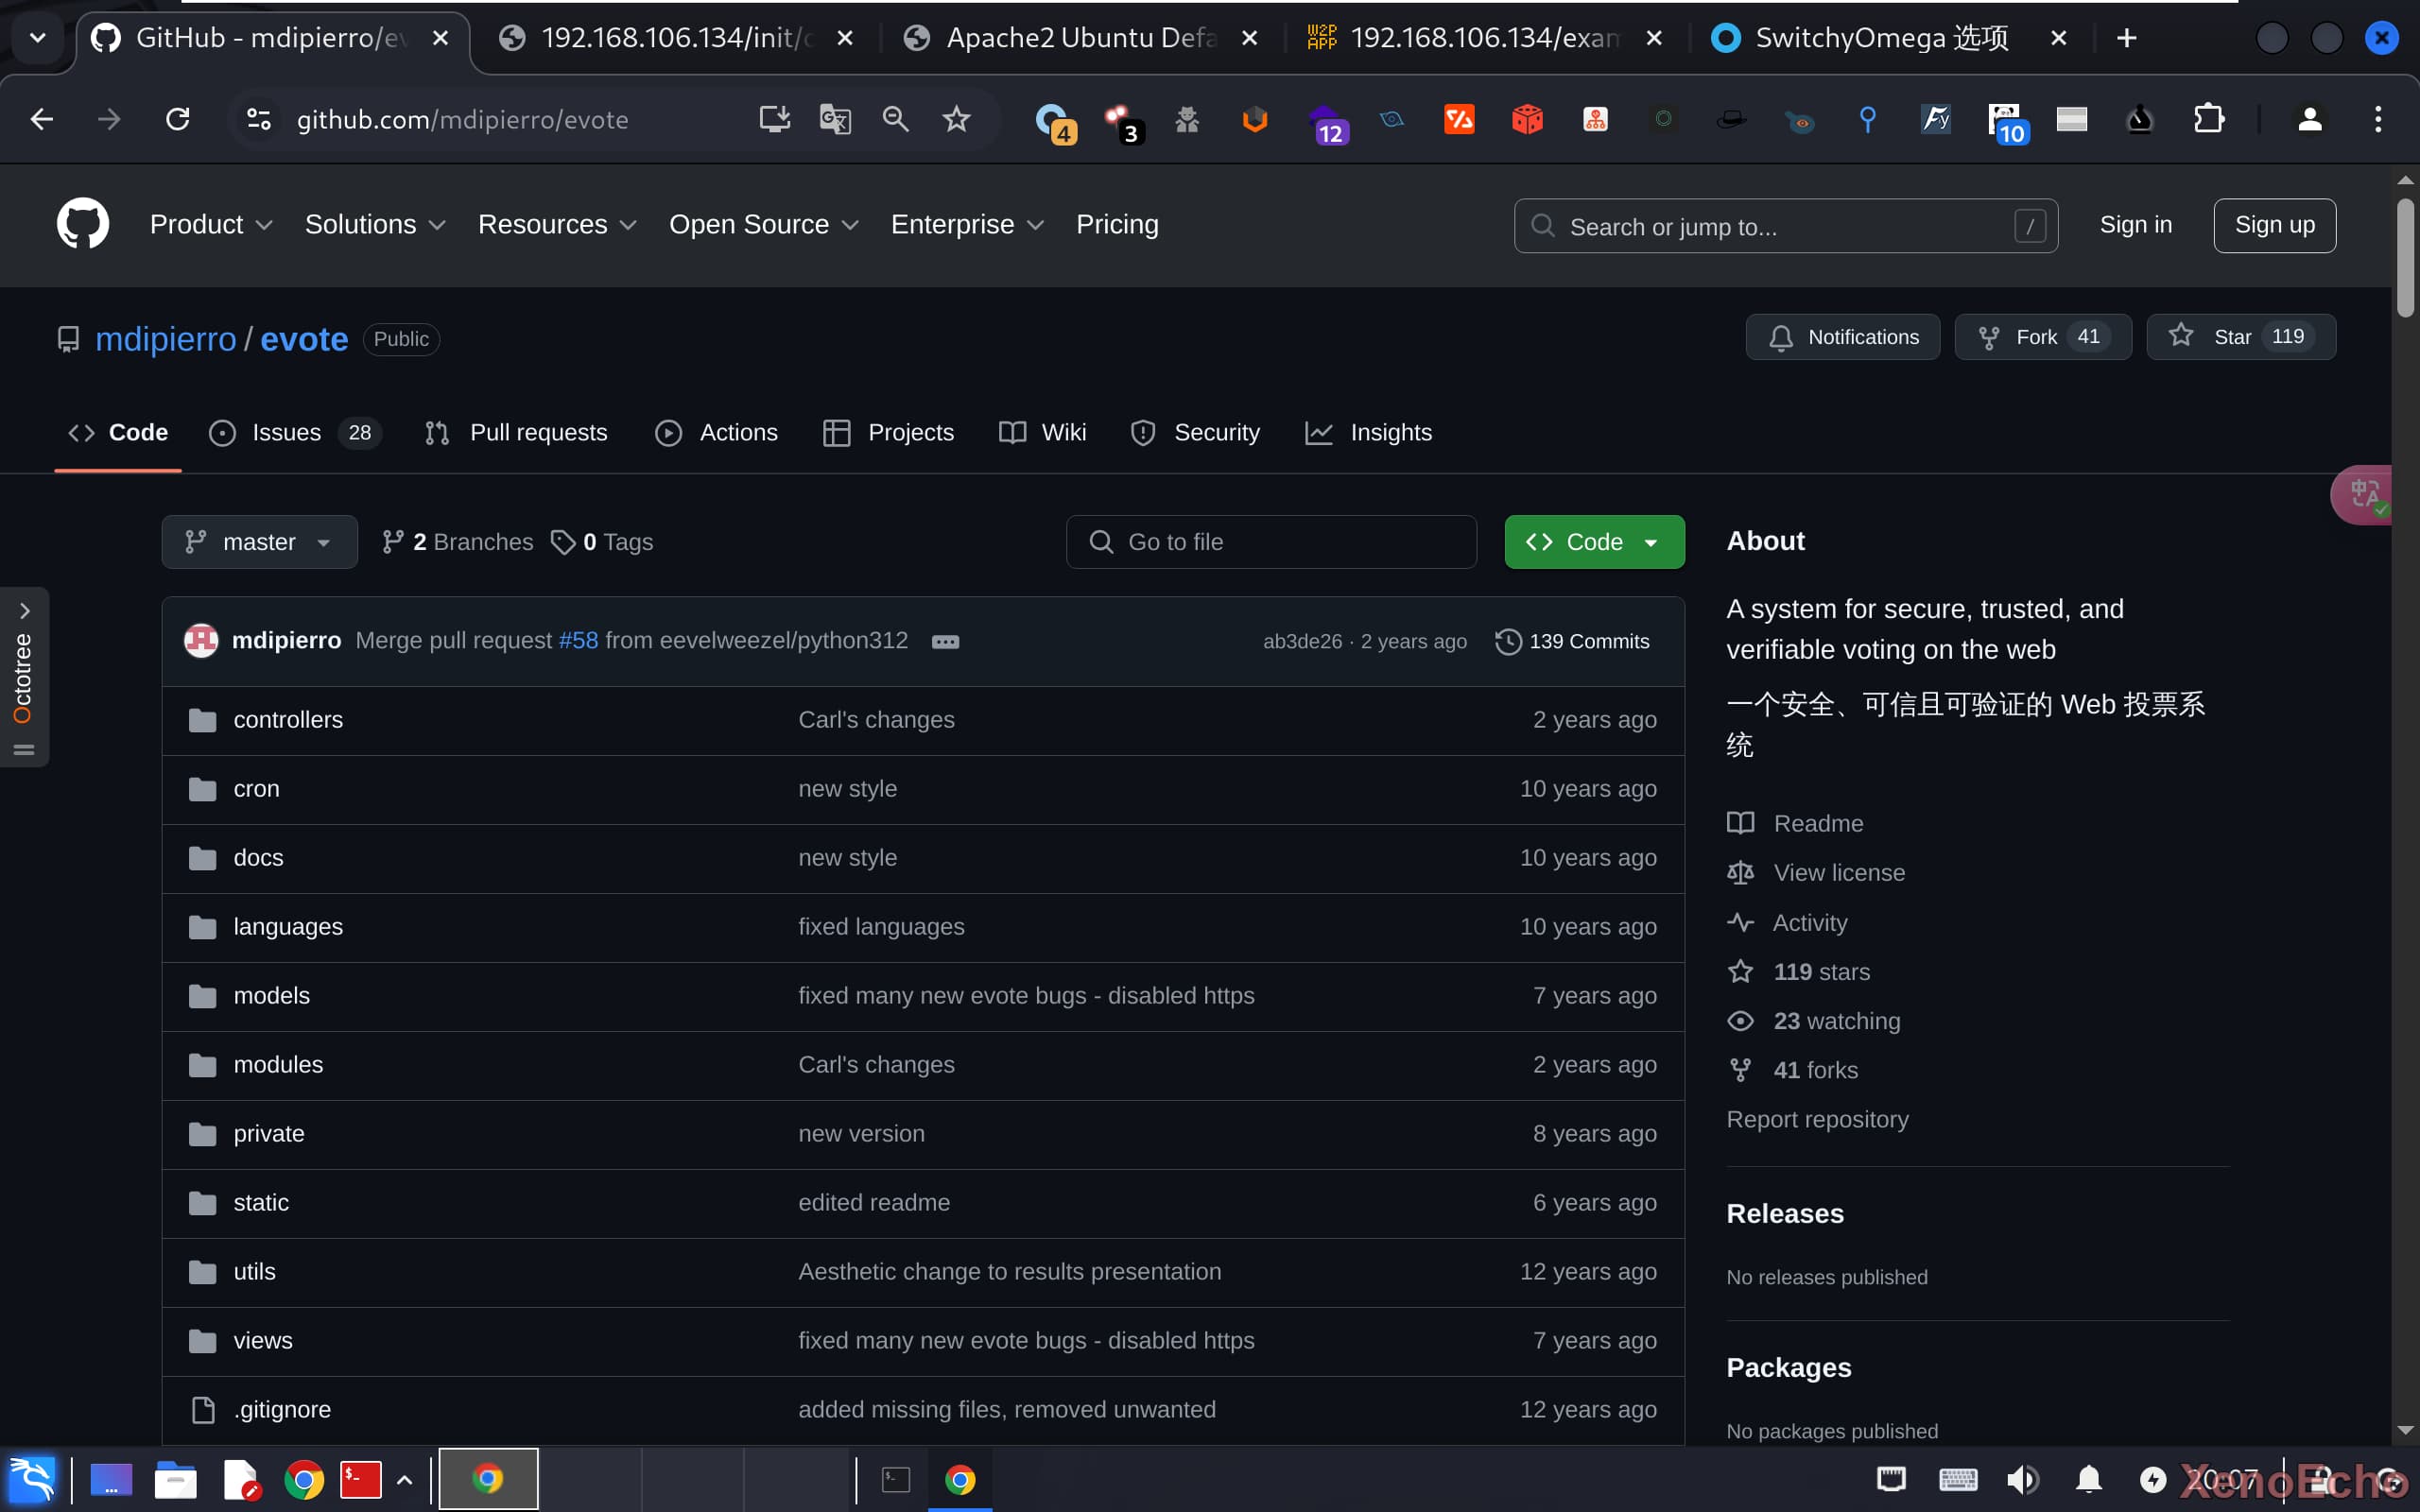Toggle Notifications for this repository
Screen dimensions: 2420x1512
point(1843,337)
